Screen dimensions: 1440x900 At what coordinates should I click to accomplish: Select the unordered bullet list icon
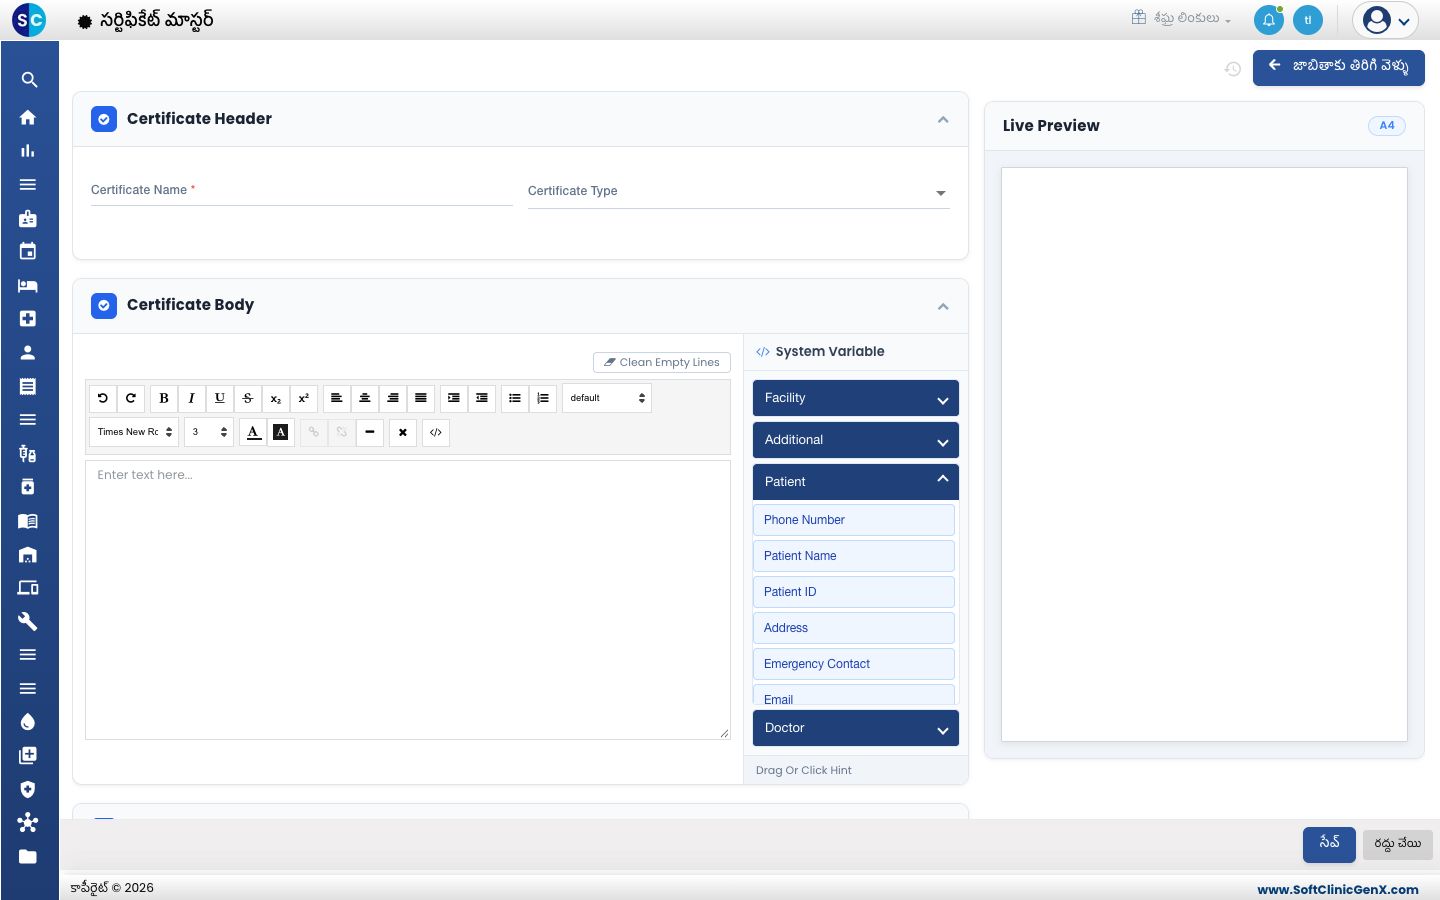click(x=515, y=398)
